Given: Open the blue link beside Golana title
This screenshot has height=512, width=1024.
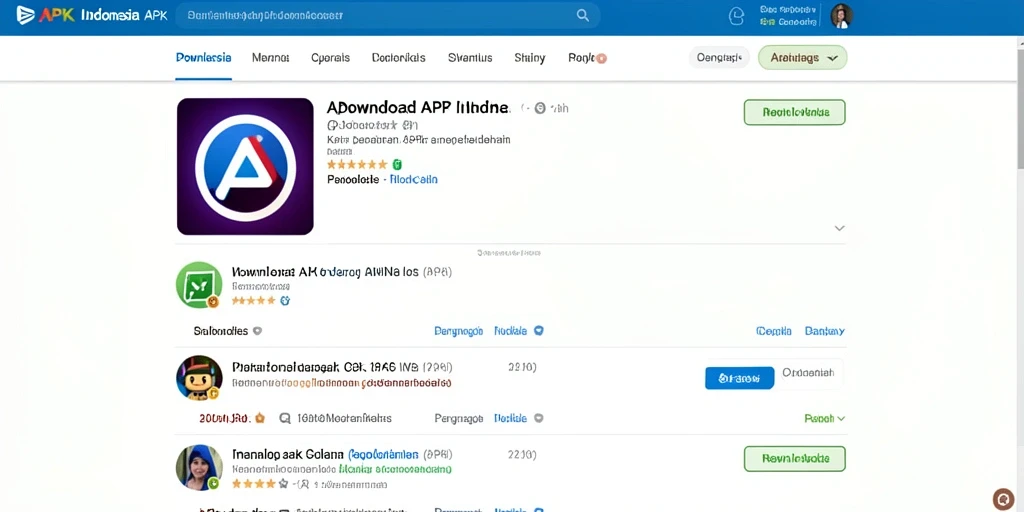Looking at the screenshot, I should point(383,454).
